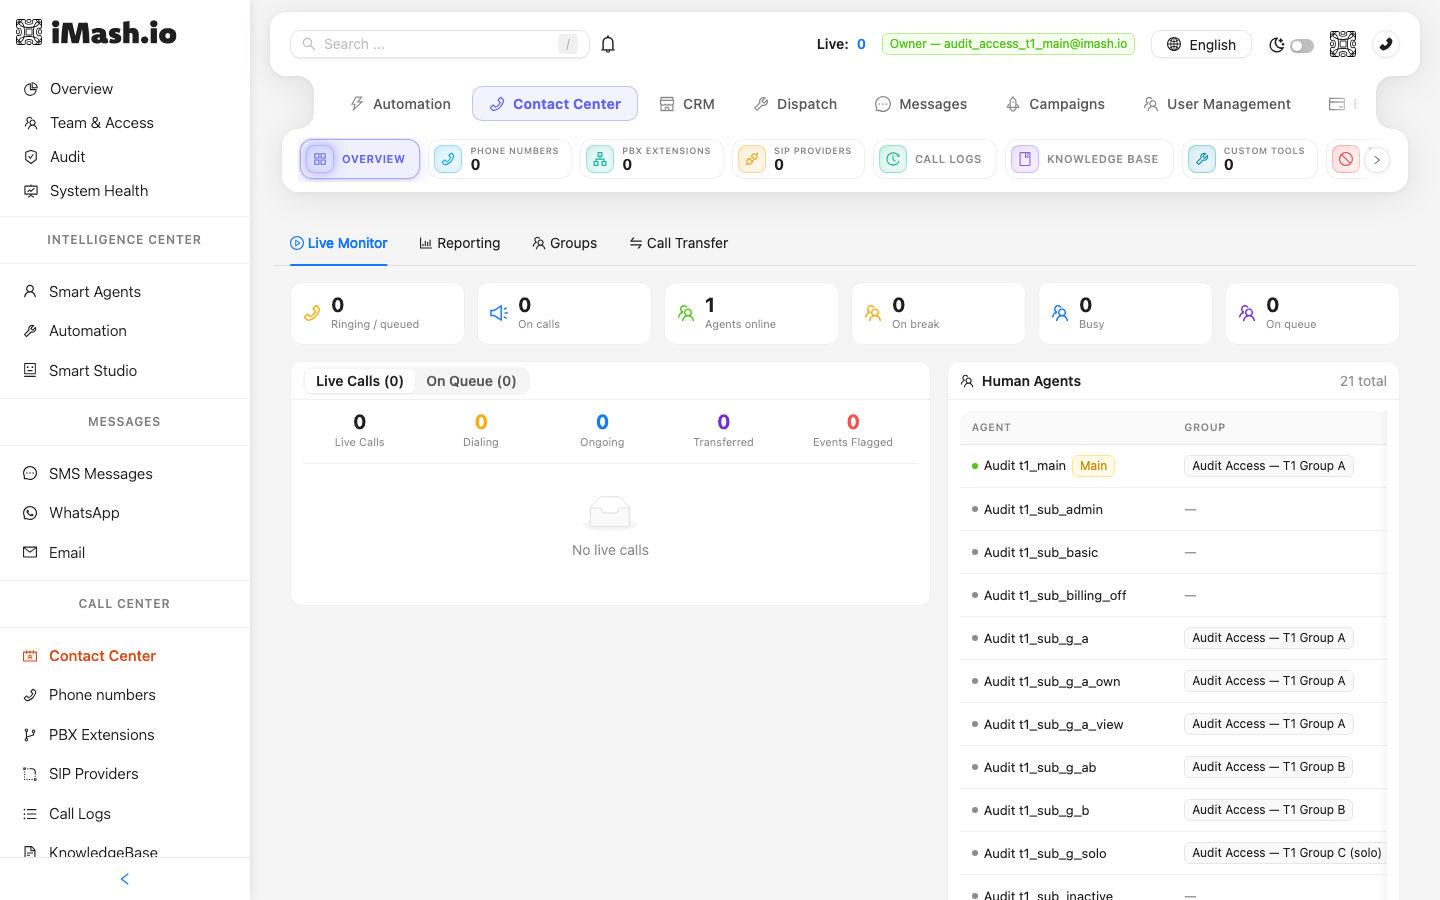Image resolution: width=1440 pixels, height=900 pixels.
Task: Switch to On Queue (0) segment
Action: pos(471,381)
